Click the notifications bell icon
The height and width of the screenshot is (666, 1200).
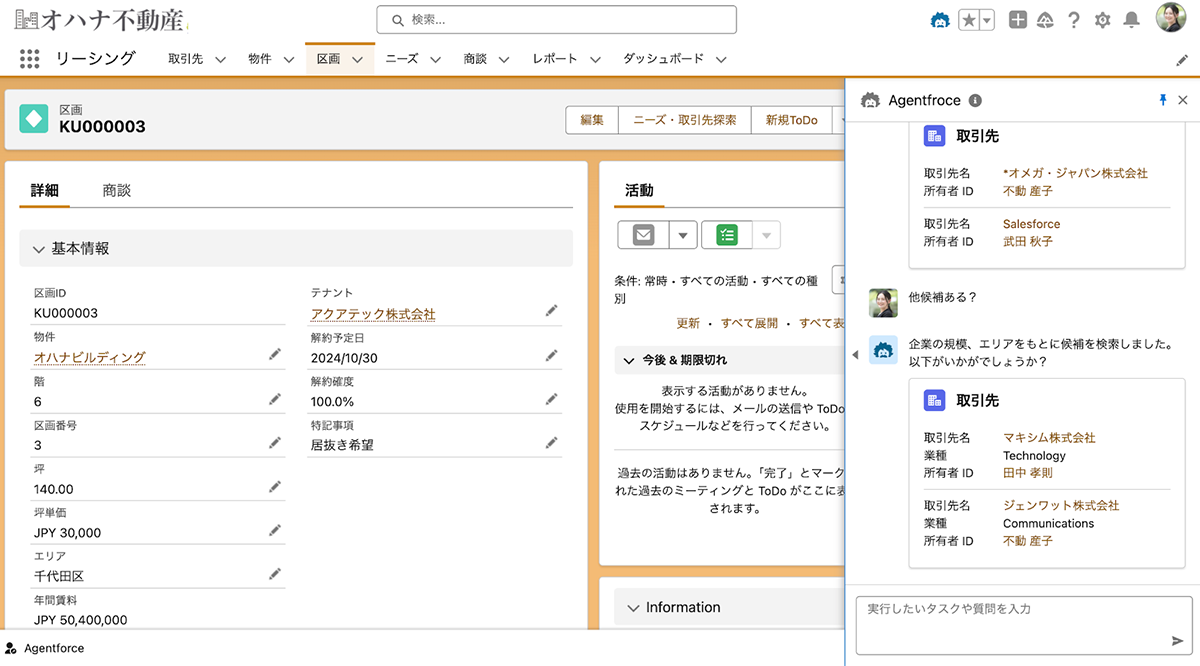click(x=1131, y=20)
